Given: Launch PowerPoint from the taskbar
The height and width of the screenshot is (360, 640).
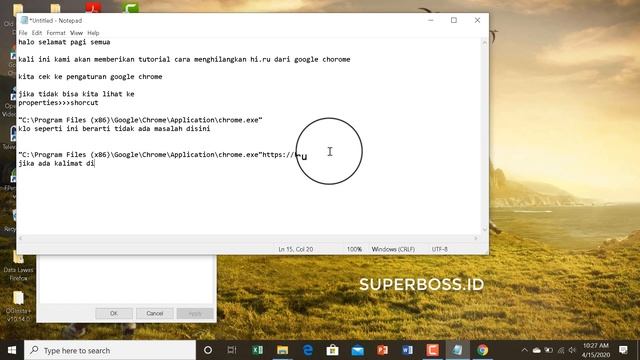Looking at the screenshot, I should coord(382,350).
